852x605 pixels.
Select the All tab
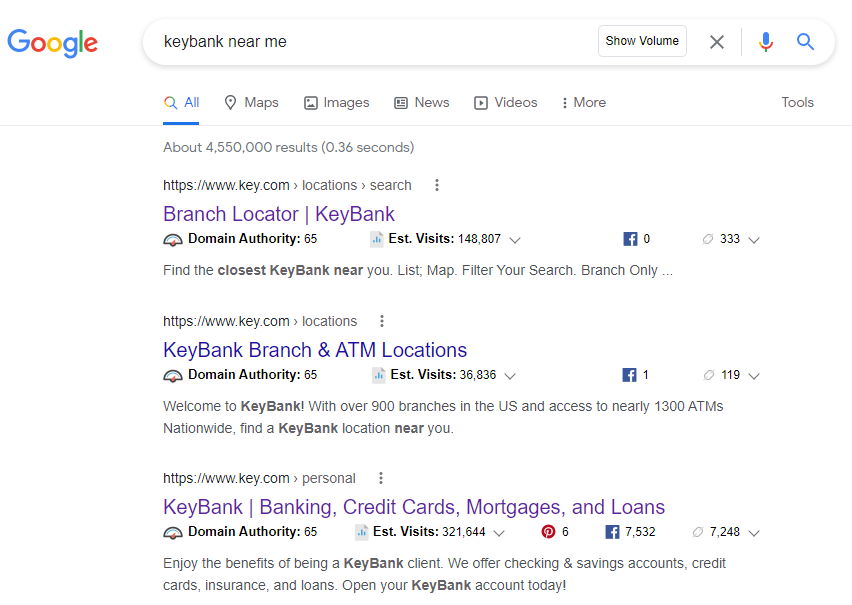point(181,103)
